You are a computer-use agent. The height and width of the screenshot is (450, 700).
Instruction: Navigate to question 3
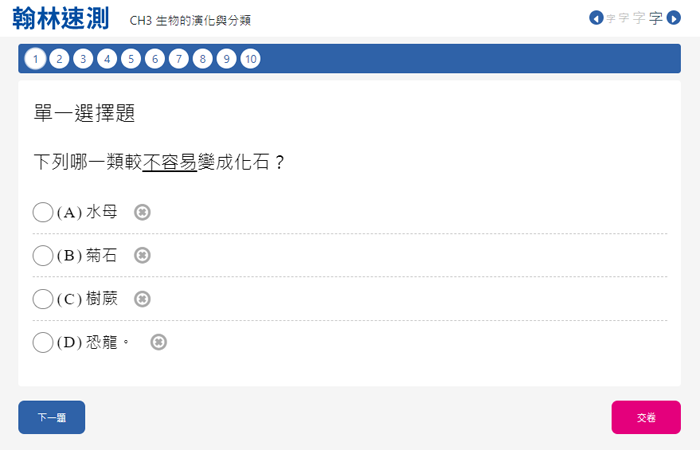(83, 59)
